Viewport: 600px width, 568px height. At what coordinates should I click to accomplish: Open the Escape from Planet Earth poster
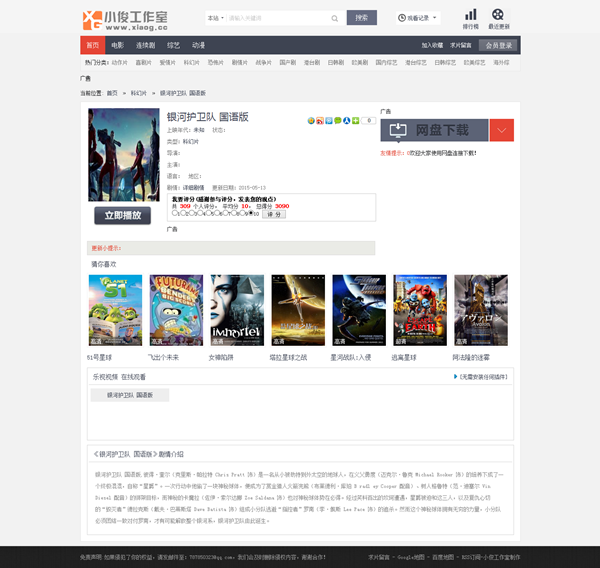(420, 310)
